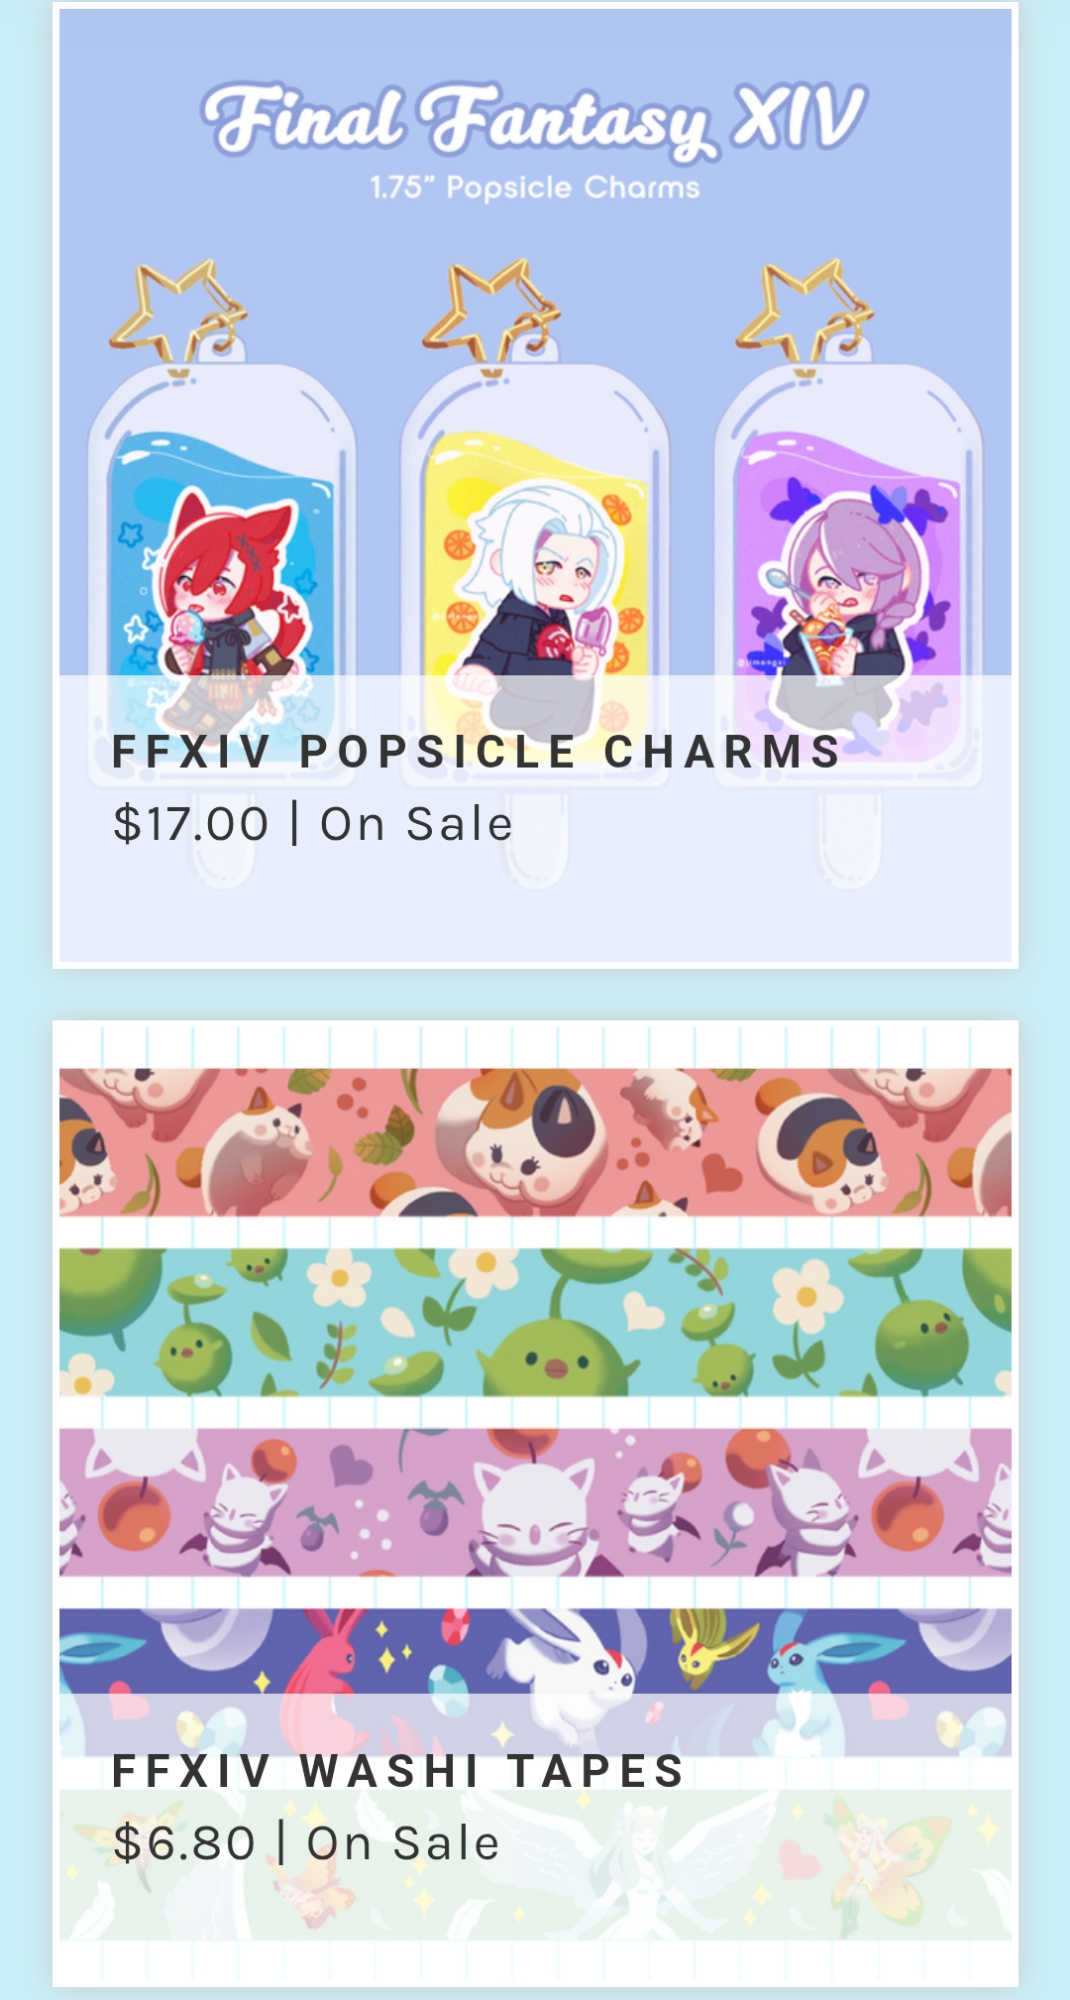The width and height of the screenshot is (1070, 2000).
Task: Click the $17.00 price on the charms listing
Action: coord(191,824)
